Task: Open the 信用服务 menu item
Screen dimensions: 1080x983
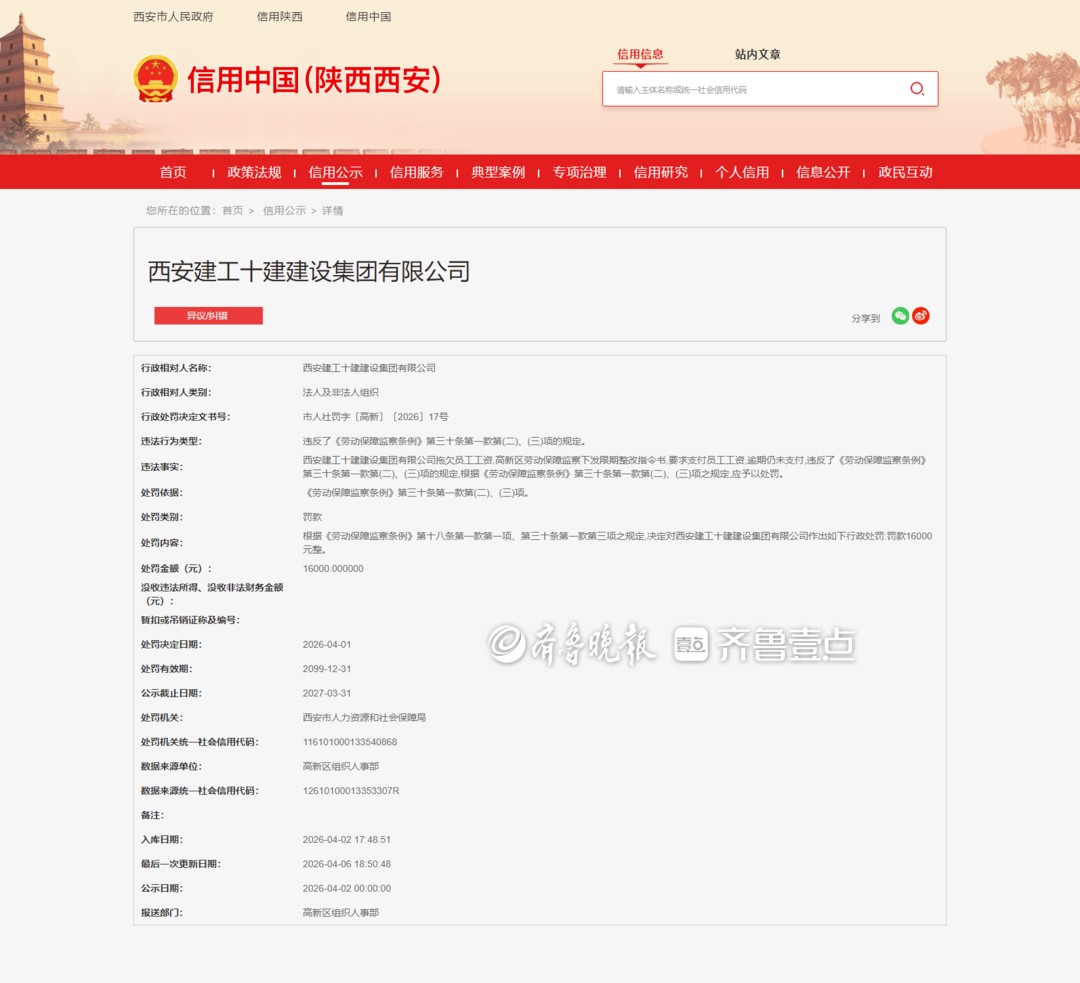Action: pyautogui.click(x=416, y=172)
